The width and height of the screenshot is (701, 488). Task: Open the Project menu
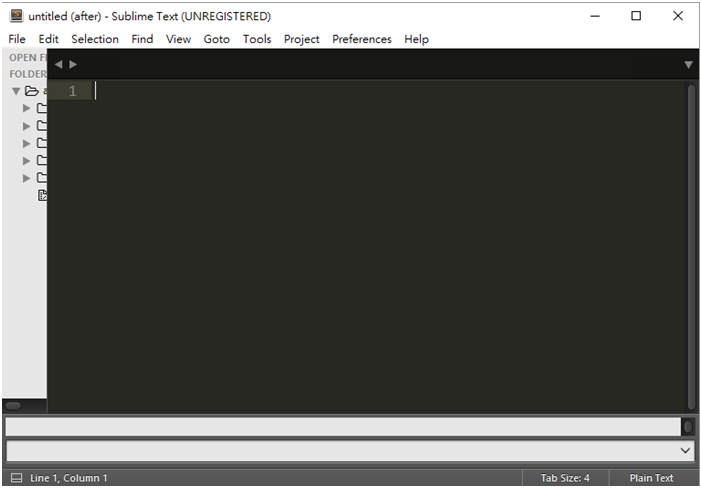pos(302,39)
